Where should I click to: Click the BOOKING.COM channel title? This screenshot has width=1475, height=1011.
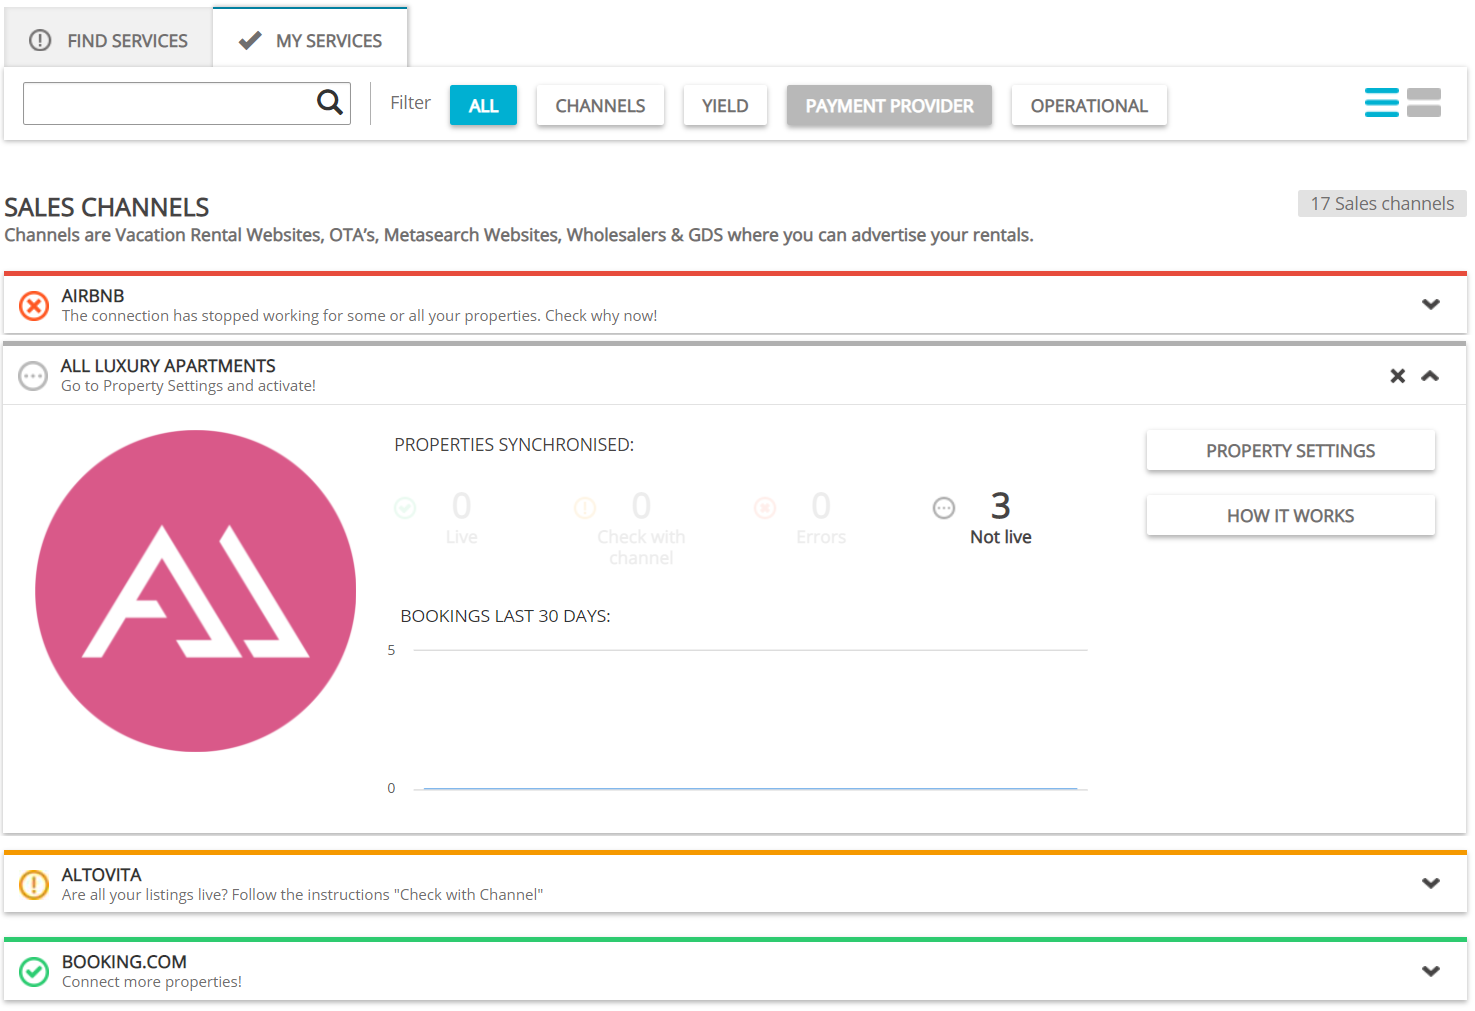[x=124, y=962]
